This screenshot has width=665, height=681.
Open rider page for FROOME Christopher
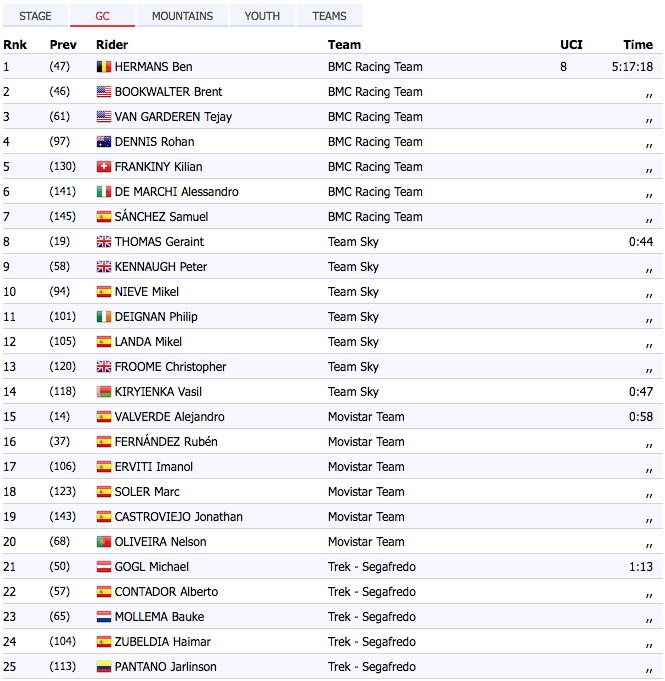(x=170, y=367)
